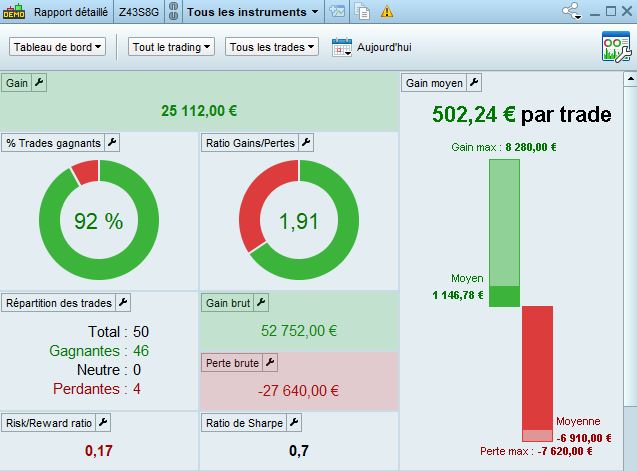The height and width of the screenshot is (471, 637).
Task: Click the Aujourd'hui date label
Action: pos(384,47)
